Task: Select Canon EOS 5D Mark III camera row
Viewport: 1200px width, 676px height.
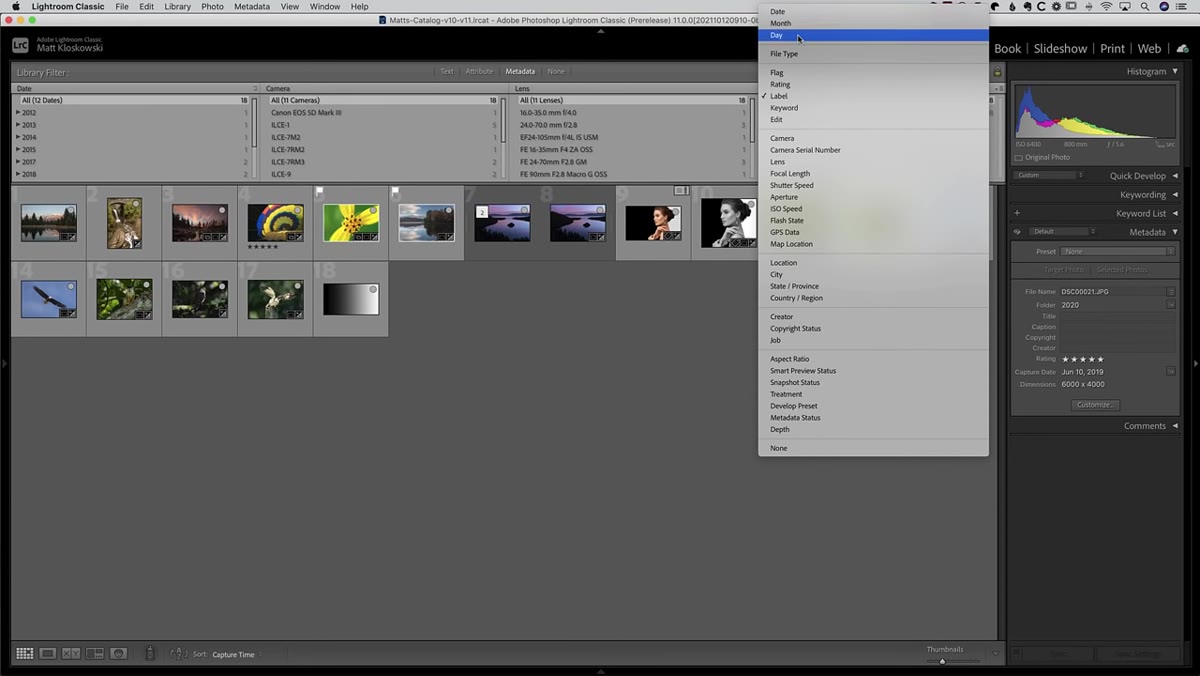Action: click(382, 113)
